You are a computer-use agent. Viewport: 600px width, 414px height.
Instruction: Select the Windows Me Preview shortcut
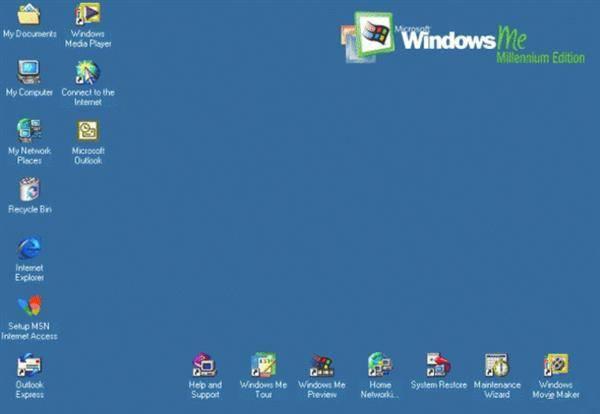click(x=322, y=365)
